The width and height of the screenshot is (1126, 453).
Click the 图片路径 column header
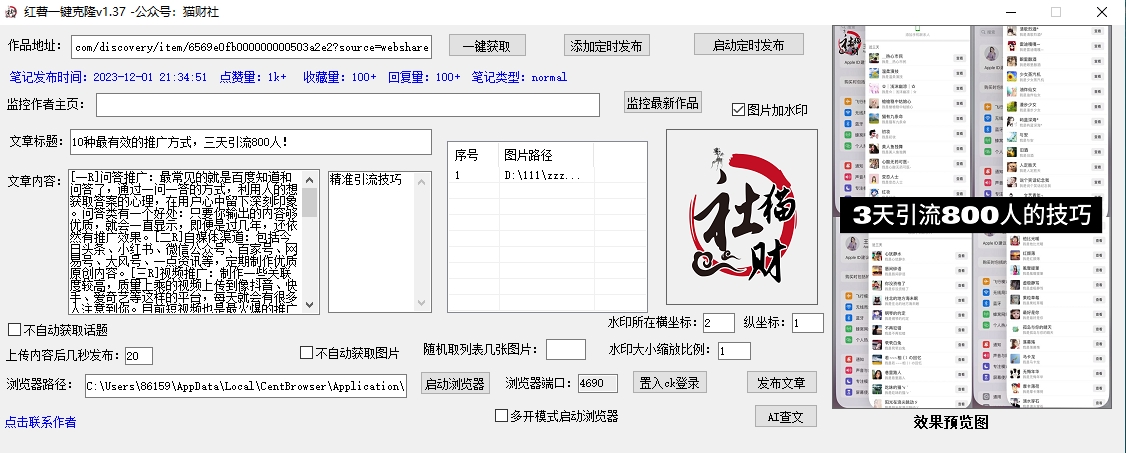[x=528, y=155]
